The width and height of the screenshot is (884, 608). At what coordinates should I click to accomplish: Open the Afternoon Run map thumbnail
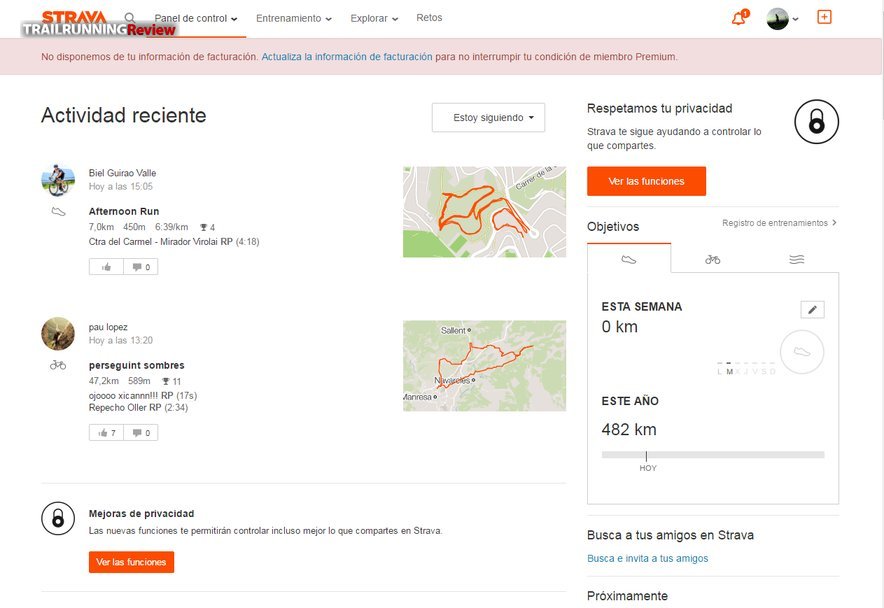484,212
